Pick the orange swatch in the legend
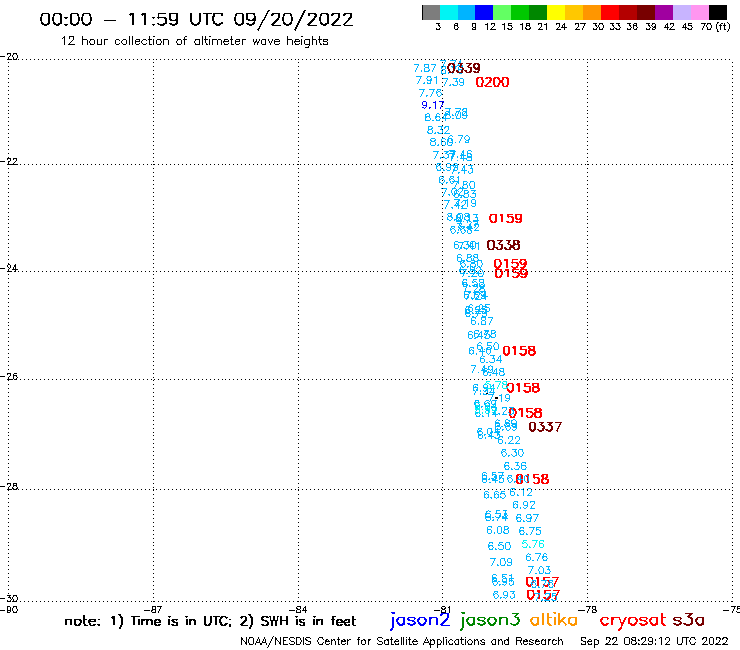The width and height of the screenshot is (740, 650). coord(592,12)
